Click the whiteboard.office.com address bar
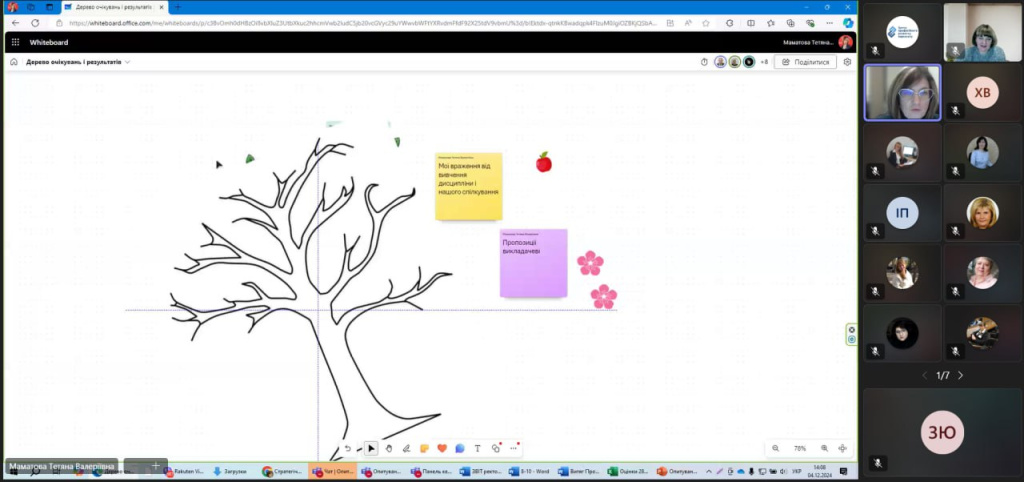This screenshot has height=482, width=1024. click(362, 22)
